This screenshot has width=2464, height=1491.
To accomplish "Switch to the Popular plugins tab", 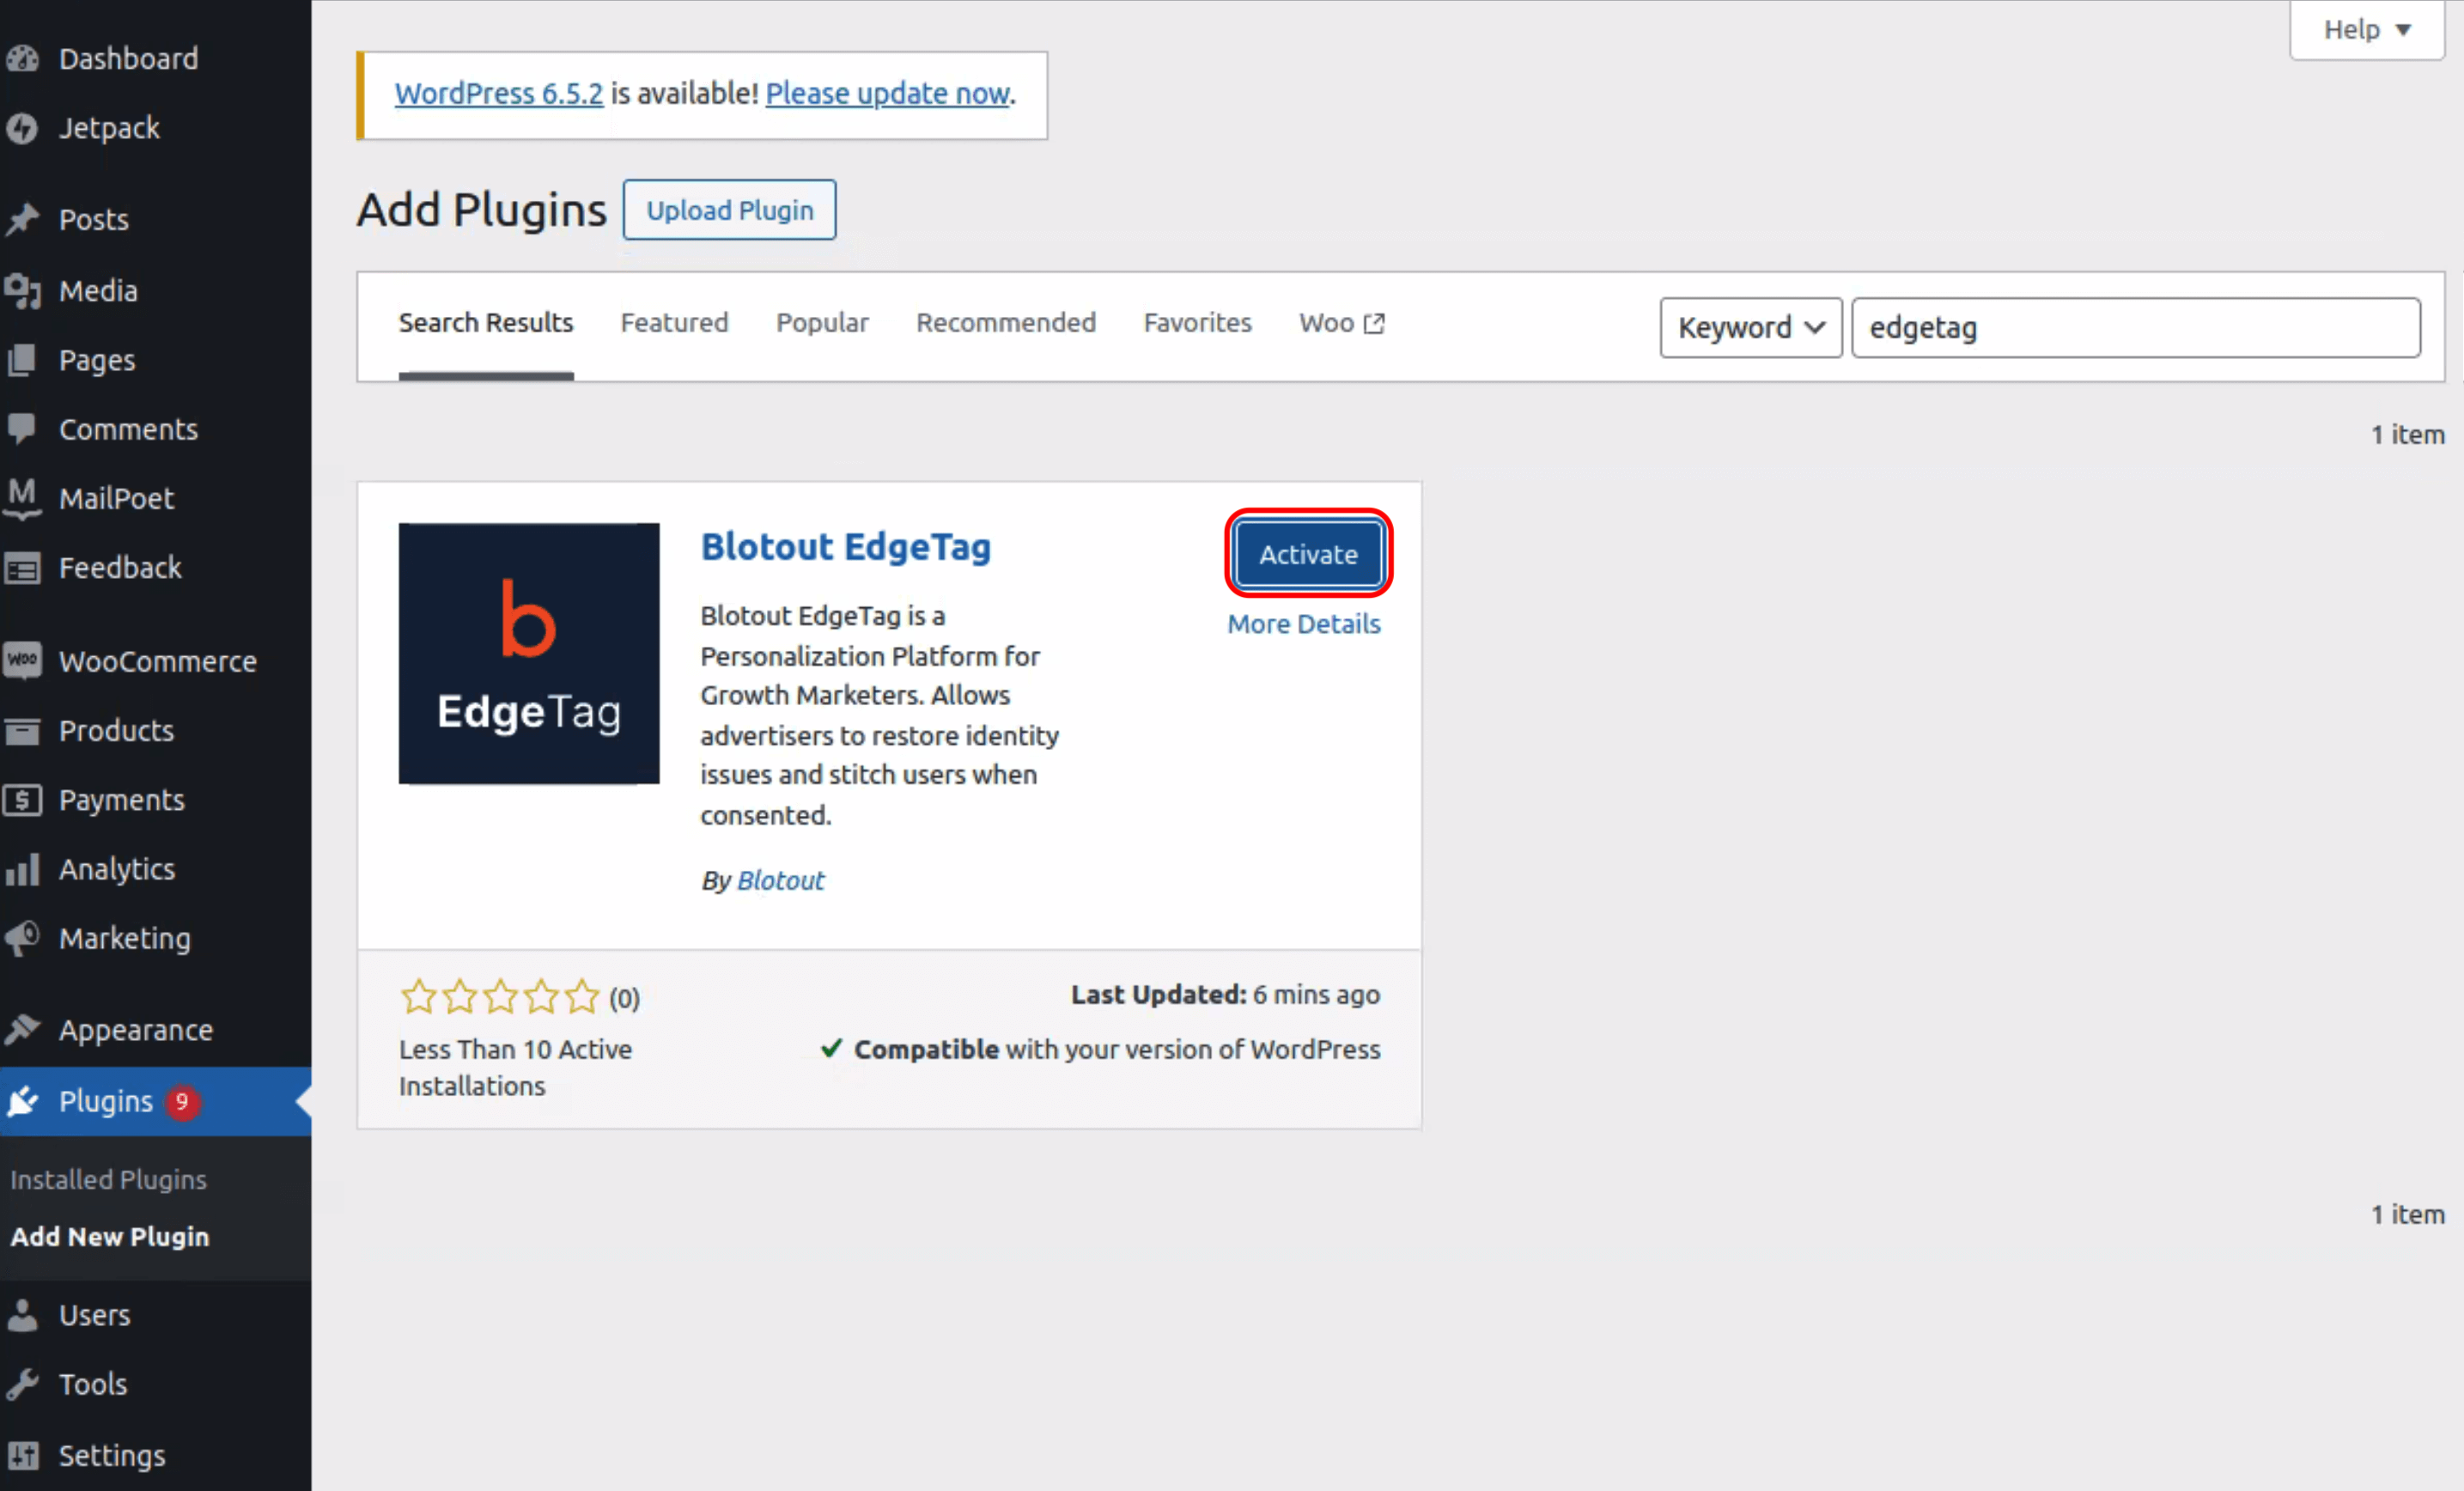I will click(x=822, y=323).
